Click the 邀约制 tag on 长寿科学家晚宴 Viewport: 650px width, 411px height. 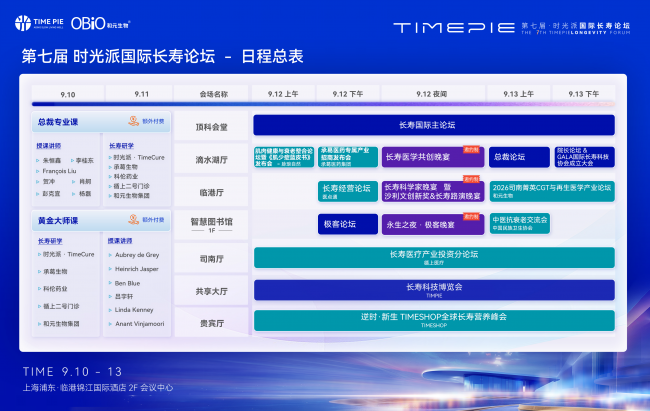471,179
